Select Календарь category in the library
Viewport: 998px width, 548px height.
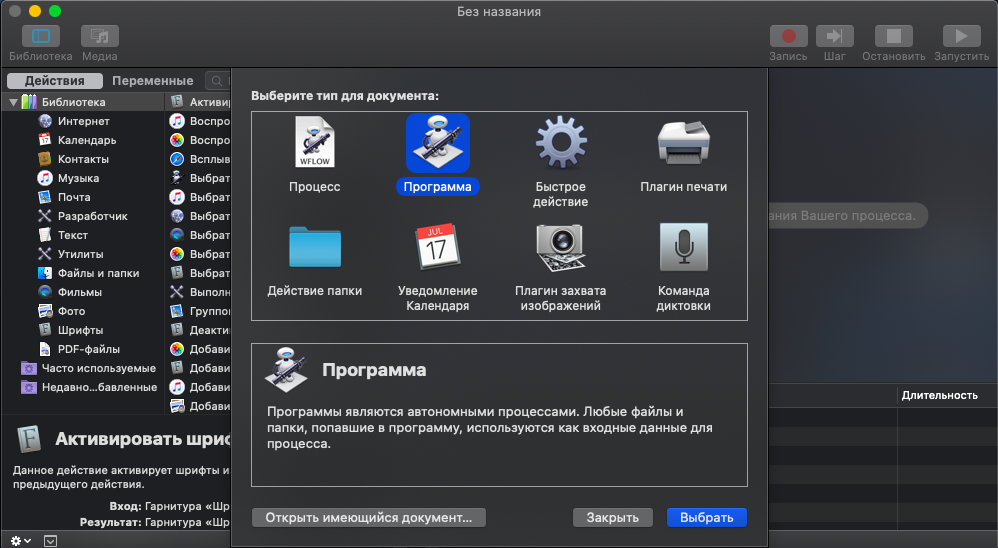(87, 140)
